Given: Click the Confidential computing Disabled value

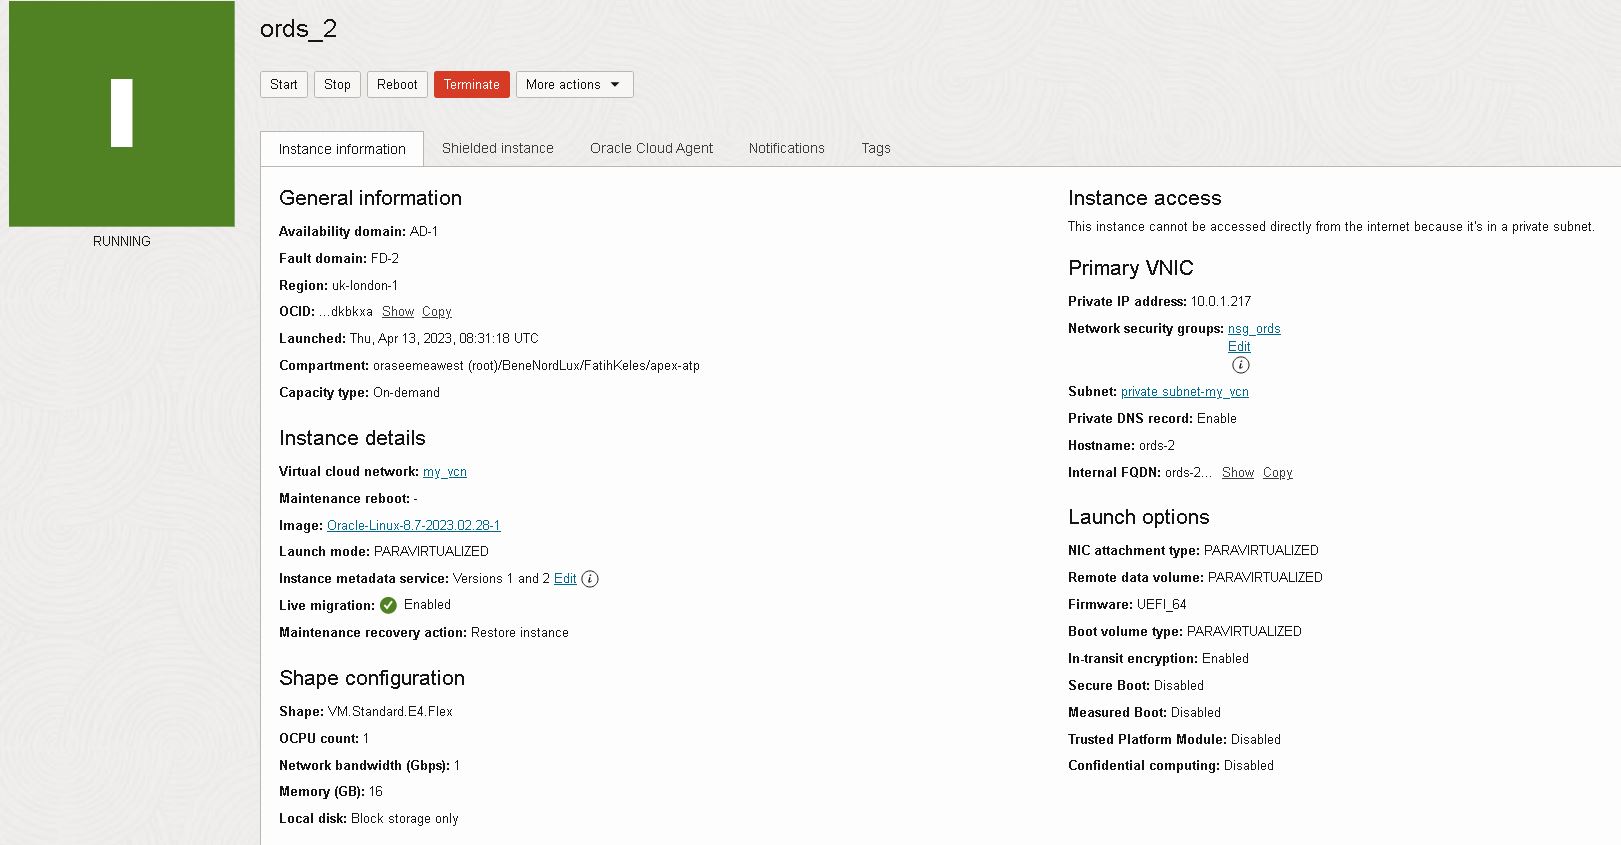Looking at the screenshot, I should pyautogui.click(x=1249, y=766).
